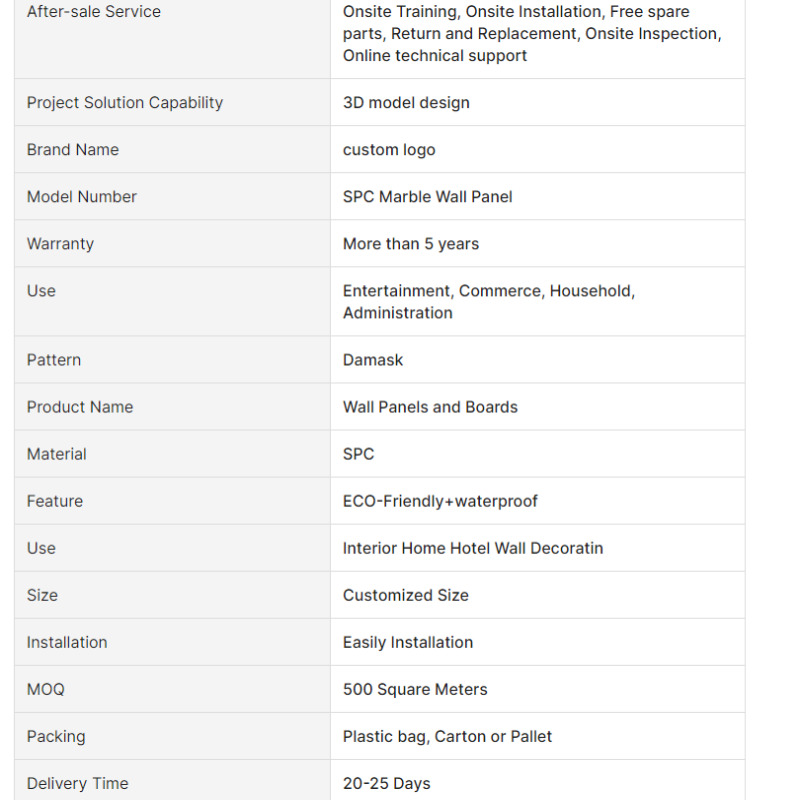
Task: Click the SPC Marble Wall Panel value
Action: (427, 197)
